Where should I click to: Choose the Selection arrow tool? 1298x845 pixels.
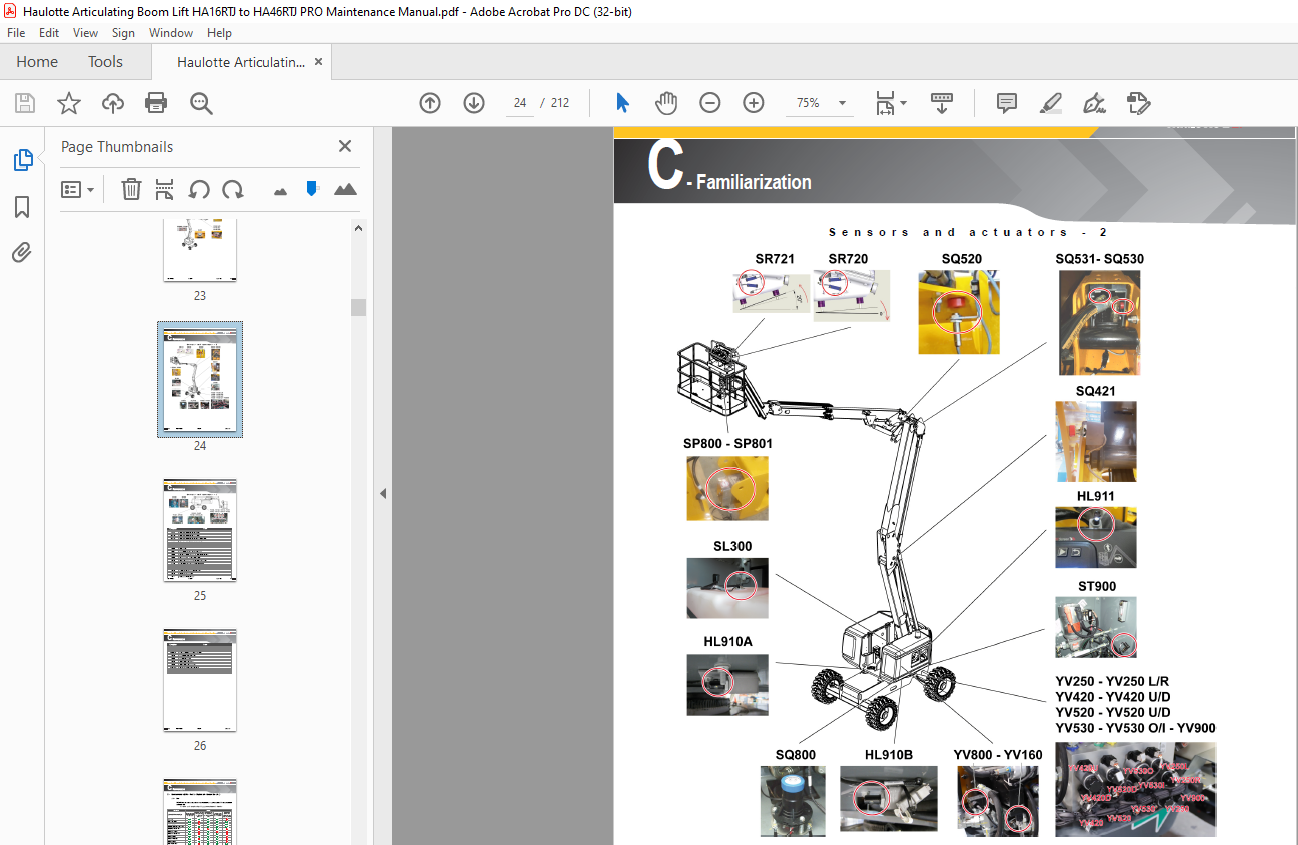622,103
